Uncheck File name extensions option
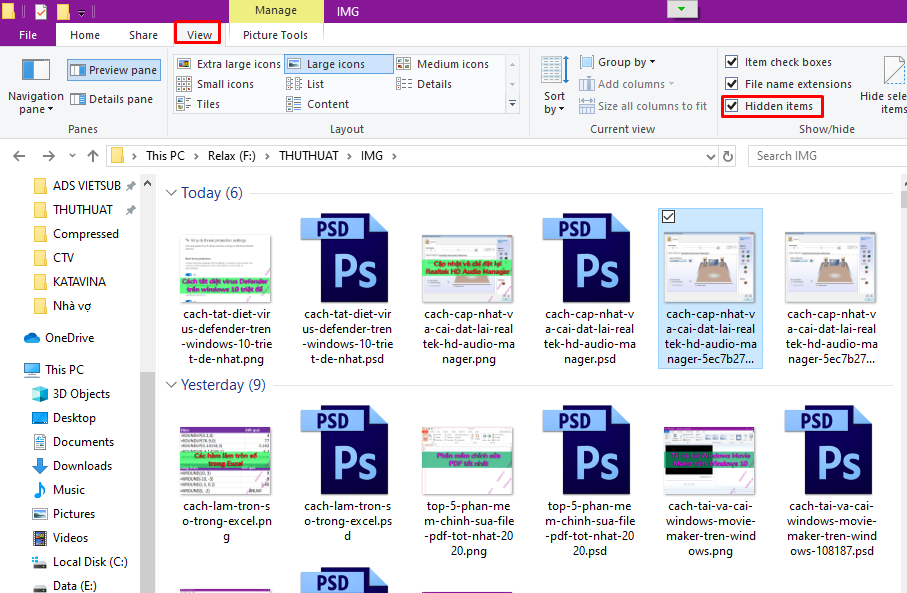Image resolution: width=907 pixels, height=593 pixels. coord(732,84)
